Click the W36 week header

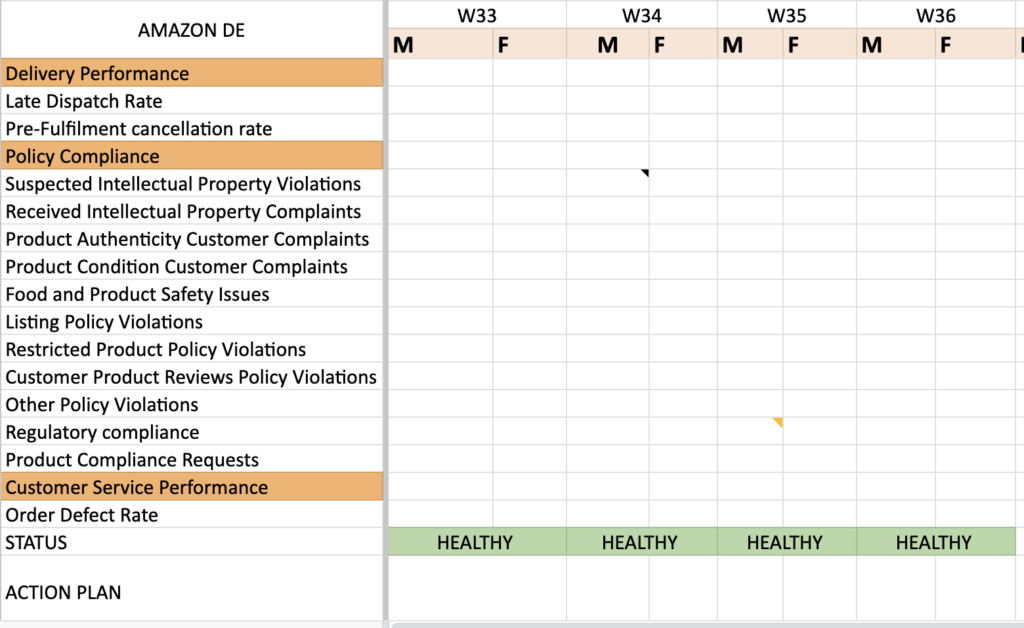pos(935,15)
